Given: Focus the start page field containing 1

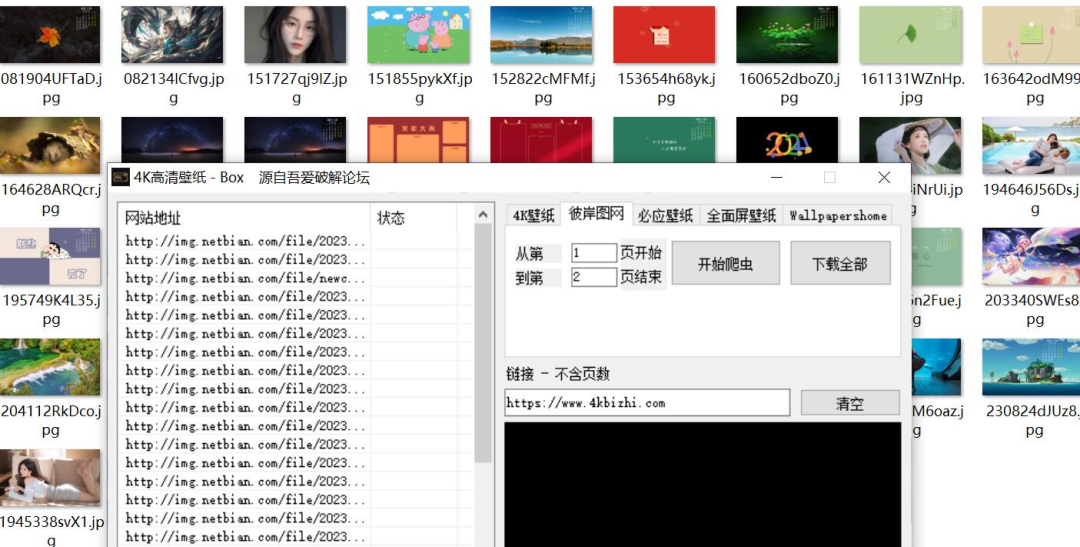Looking at the screenshot, I should (594, 253).
